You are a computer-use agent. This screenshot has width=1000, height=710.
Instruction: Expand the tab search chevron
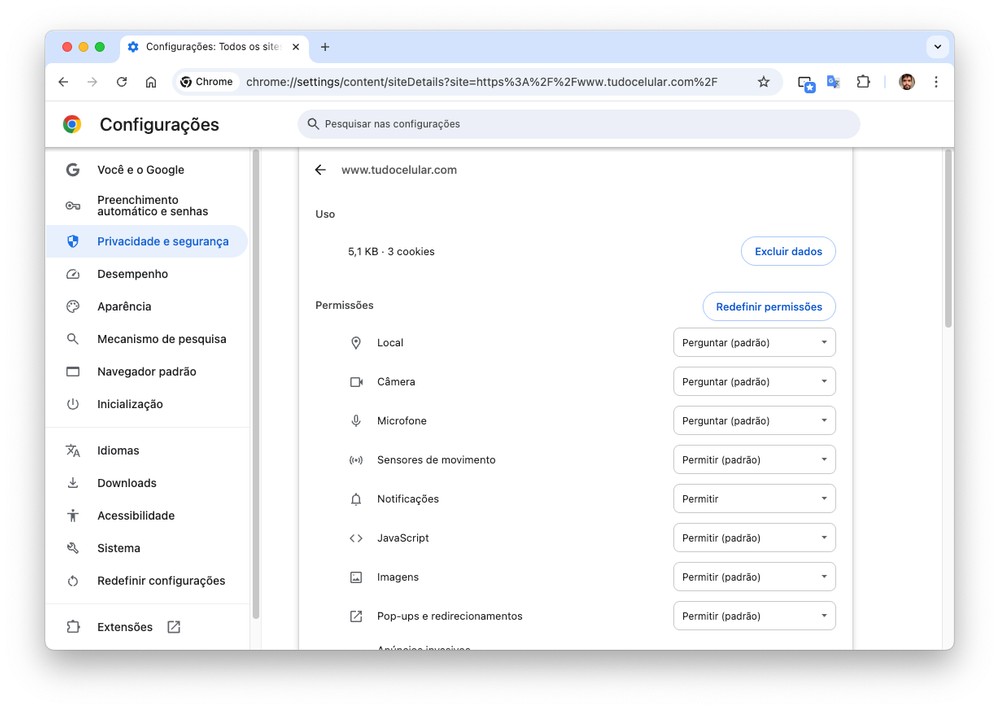pyautogui.click(x=937, y=47)
